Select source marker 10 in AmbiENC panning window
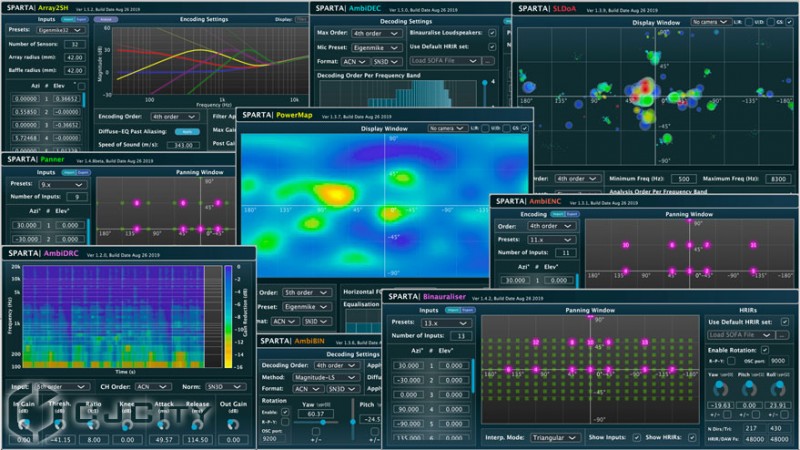Viewport: 800px width, 450px height. (626, 245)
